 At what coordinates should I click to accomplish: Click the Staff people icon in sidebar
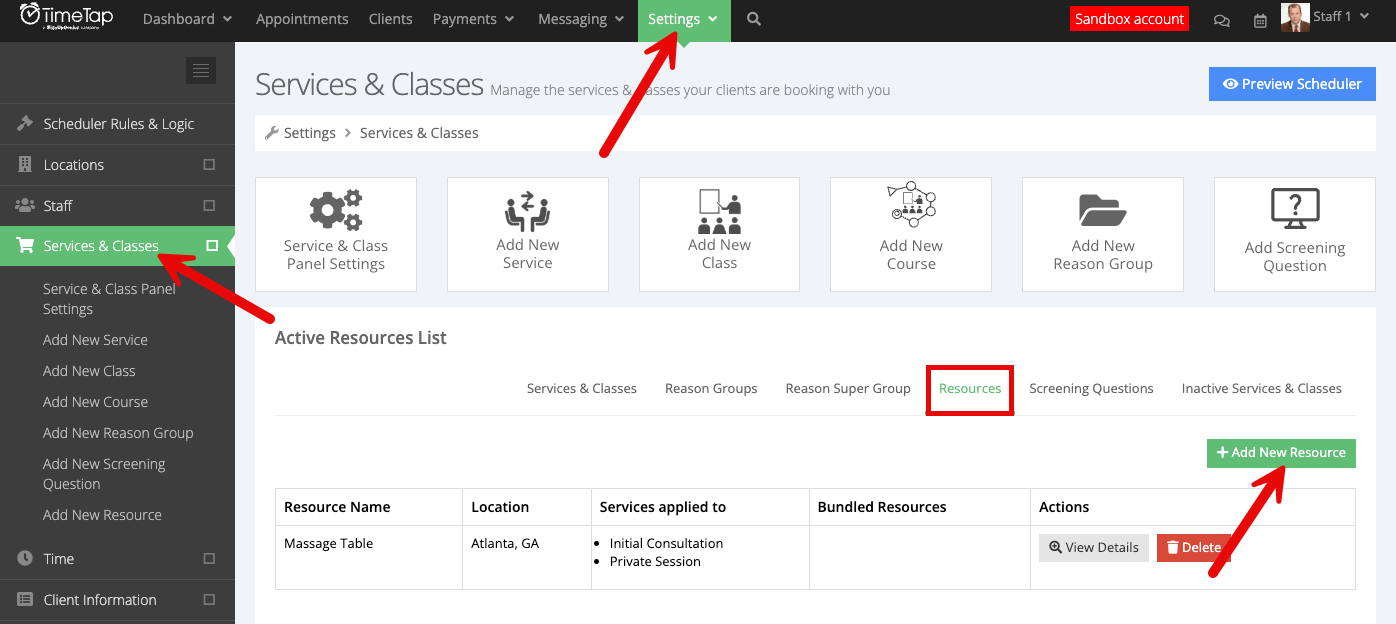[x=25, y=205]
